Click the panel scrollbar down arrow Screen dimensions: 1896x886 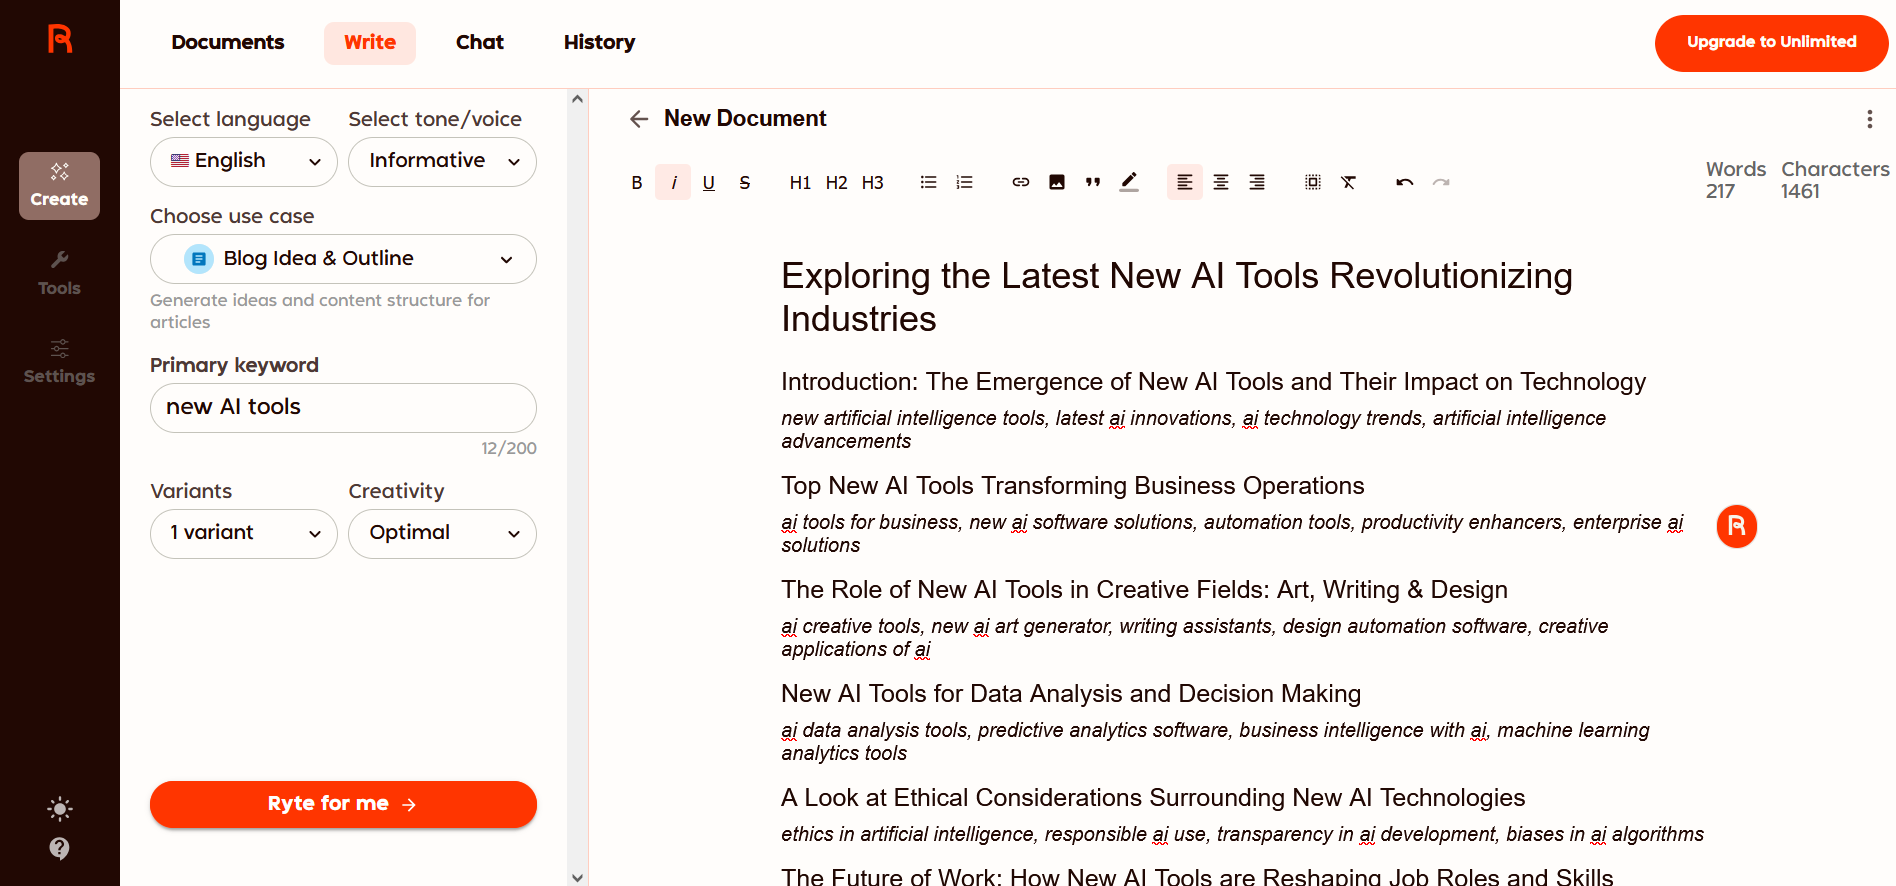pyautogui.click(x=577, y=877)
